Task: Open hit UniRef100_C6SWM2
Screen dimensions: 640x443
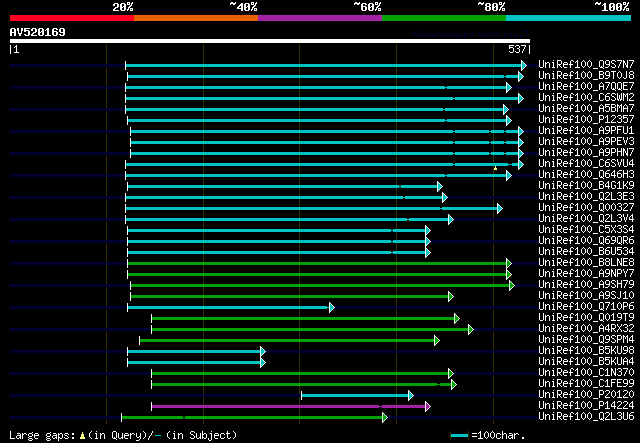Action: [x=586, y=97]
